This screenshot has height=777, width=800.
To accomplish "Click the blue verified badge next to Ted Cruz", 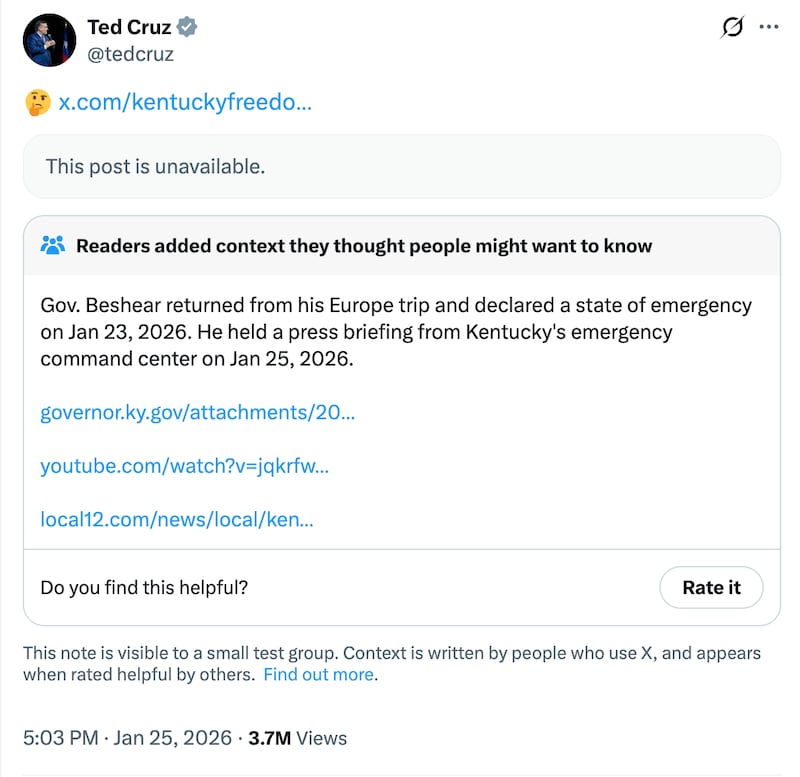I will 185,27.
